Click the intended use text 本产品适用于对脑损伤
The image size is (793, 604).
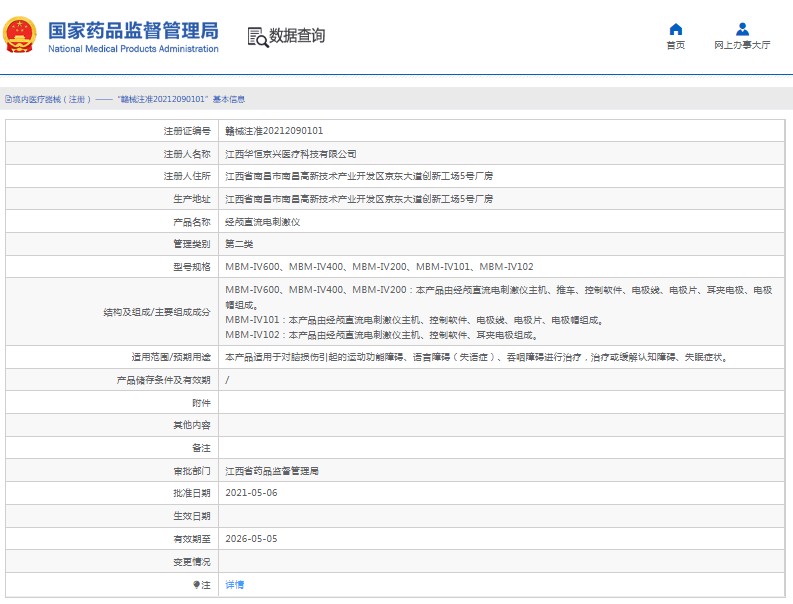point(477,357)
